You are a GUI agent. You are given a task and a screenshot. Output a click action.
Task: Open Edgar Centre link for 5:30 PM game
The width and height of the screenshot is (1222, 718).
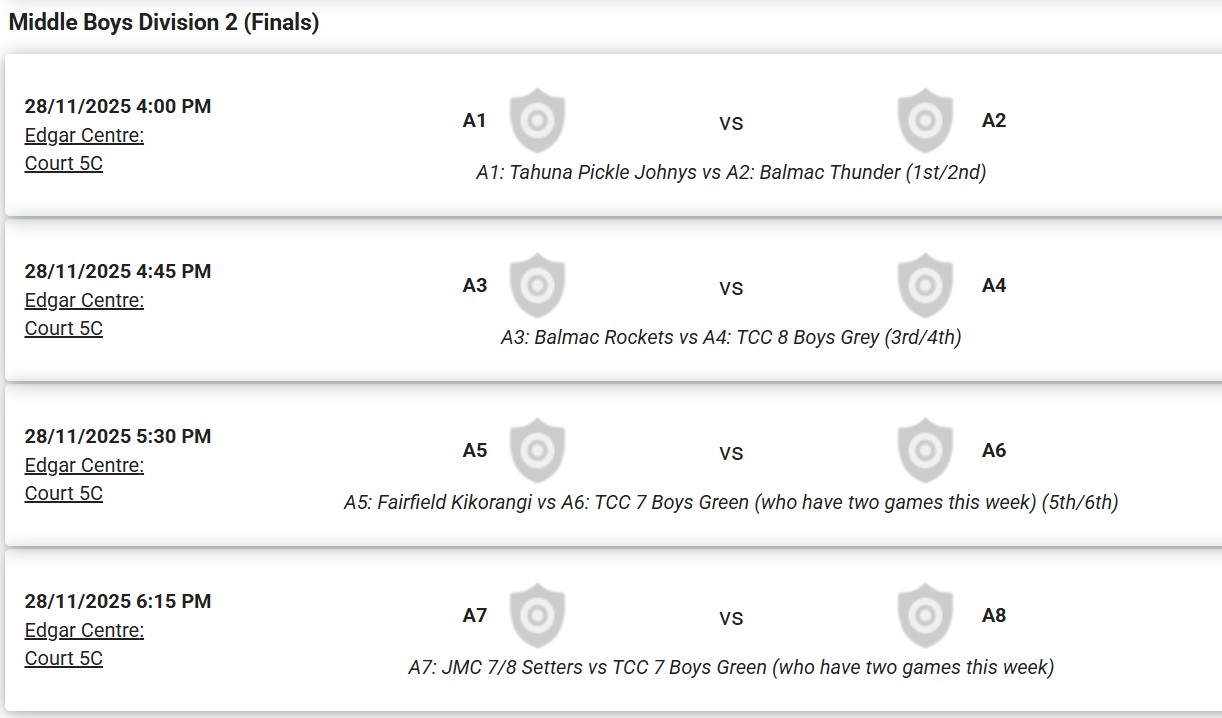tap(84, 465)
